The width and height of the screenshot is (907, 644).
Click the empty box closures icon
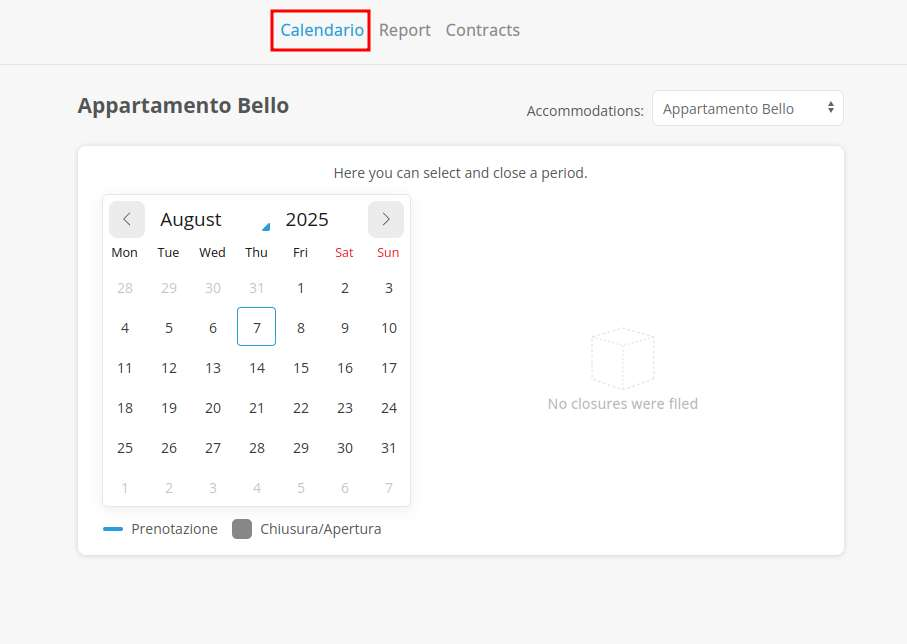click(622, 358)
